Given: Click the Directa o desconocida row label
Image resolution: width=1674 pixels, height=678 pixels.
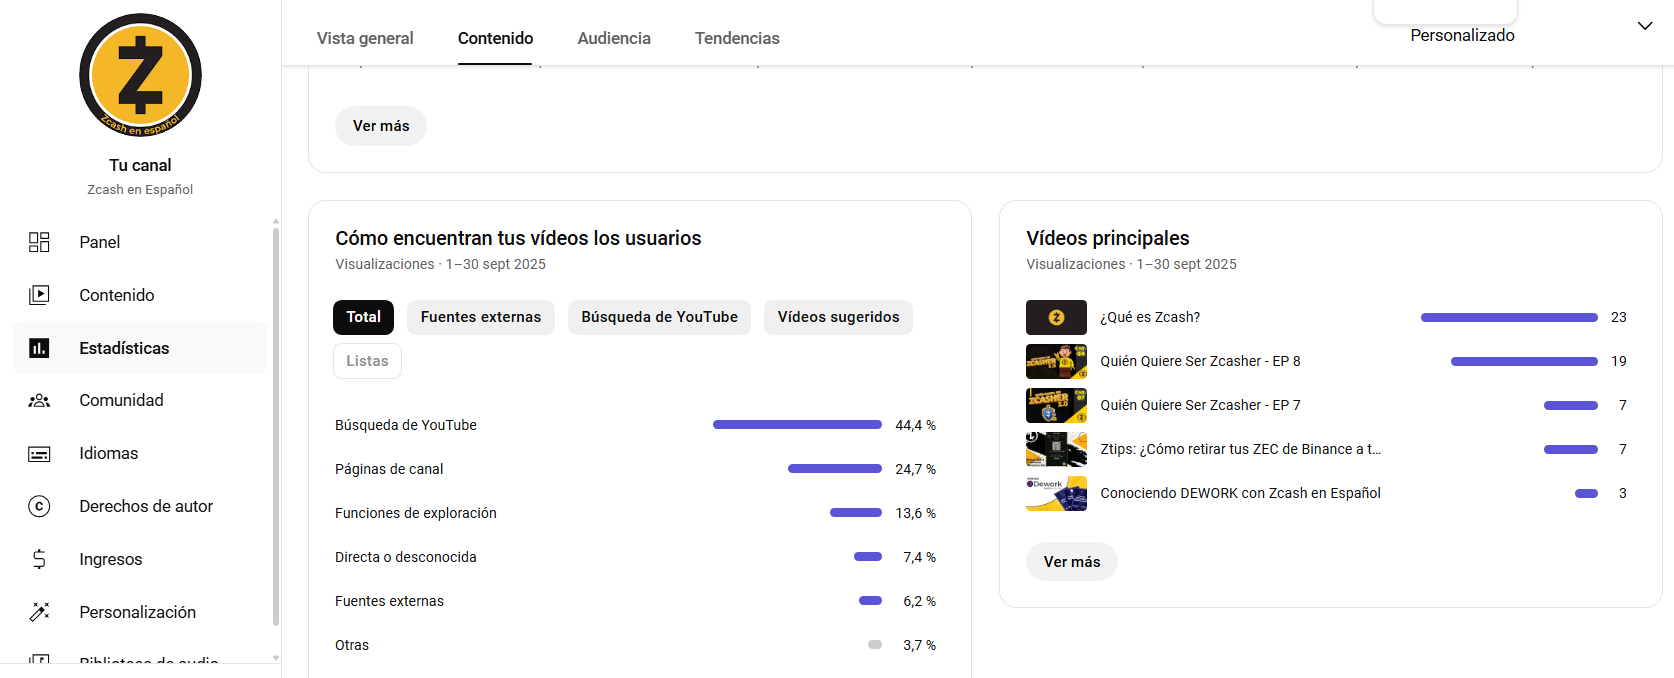Looking at the screenshot, I should pyautogui.click(x=406, y=557).
